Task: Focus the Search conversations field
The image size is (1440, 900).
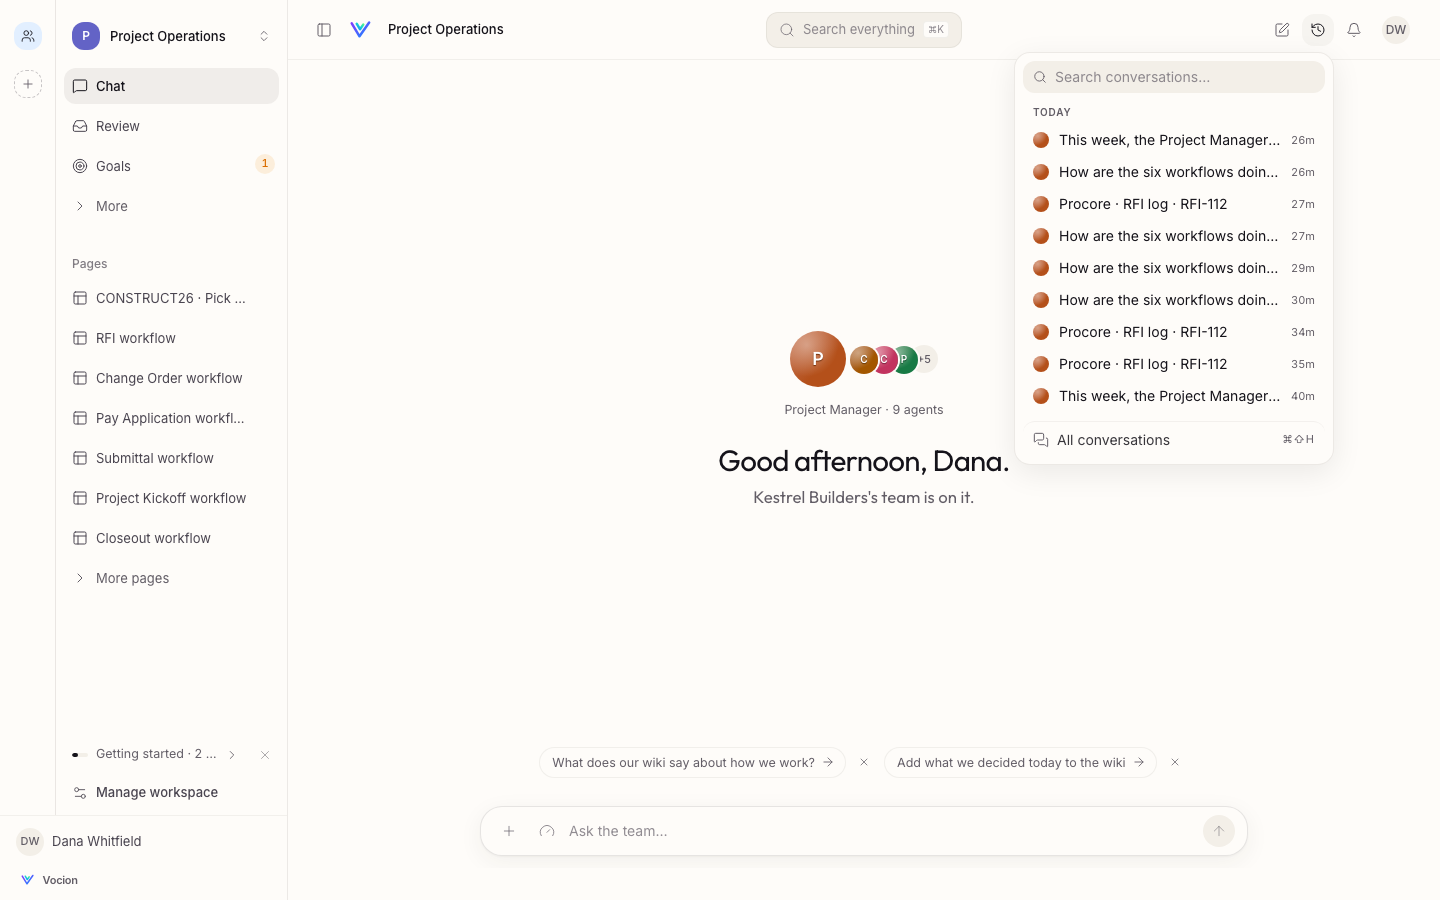Action: pyautogui.click(x=1174, y=77)
